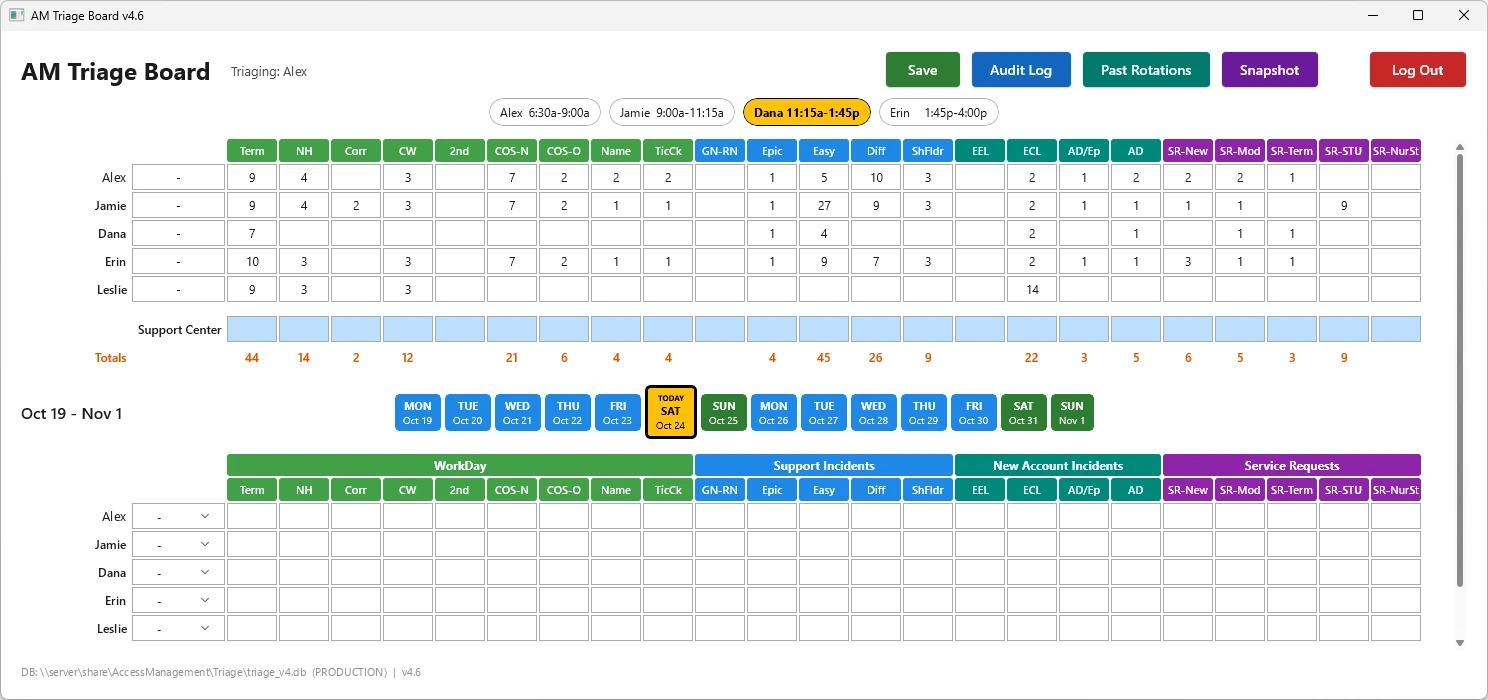Select TODAY SAT Oct 24
The width and height of the screenshot is (1488, 700).
pos(671,412)
